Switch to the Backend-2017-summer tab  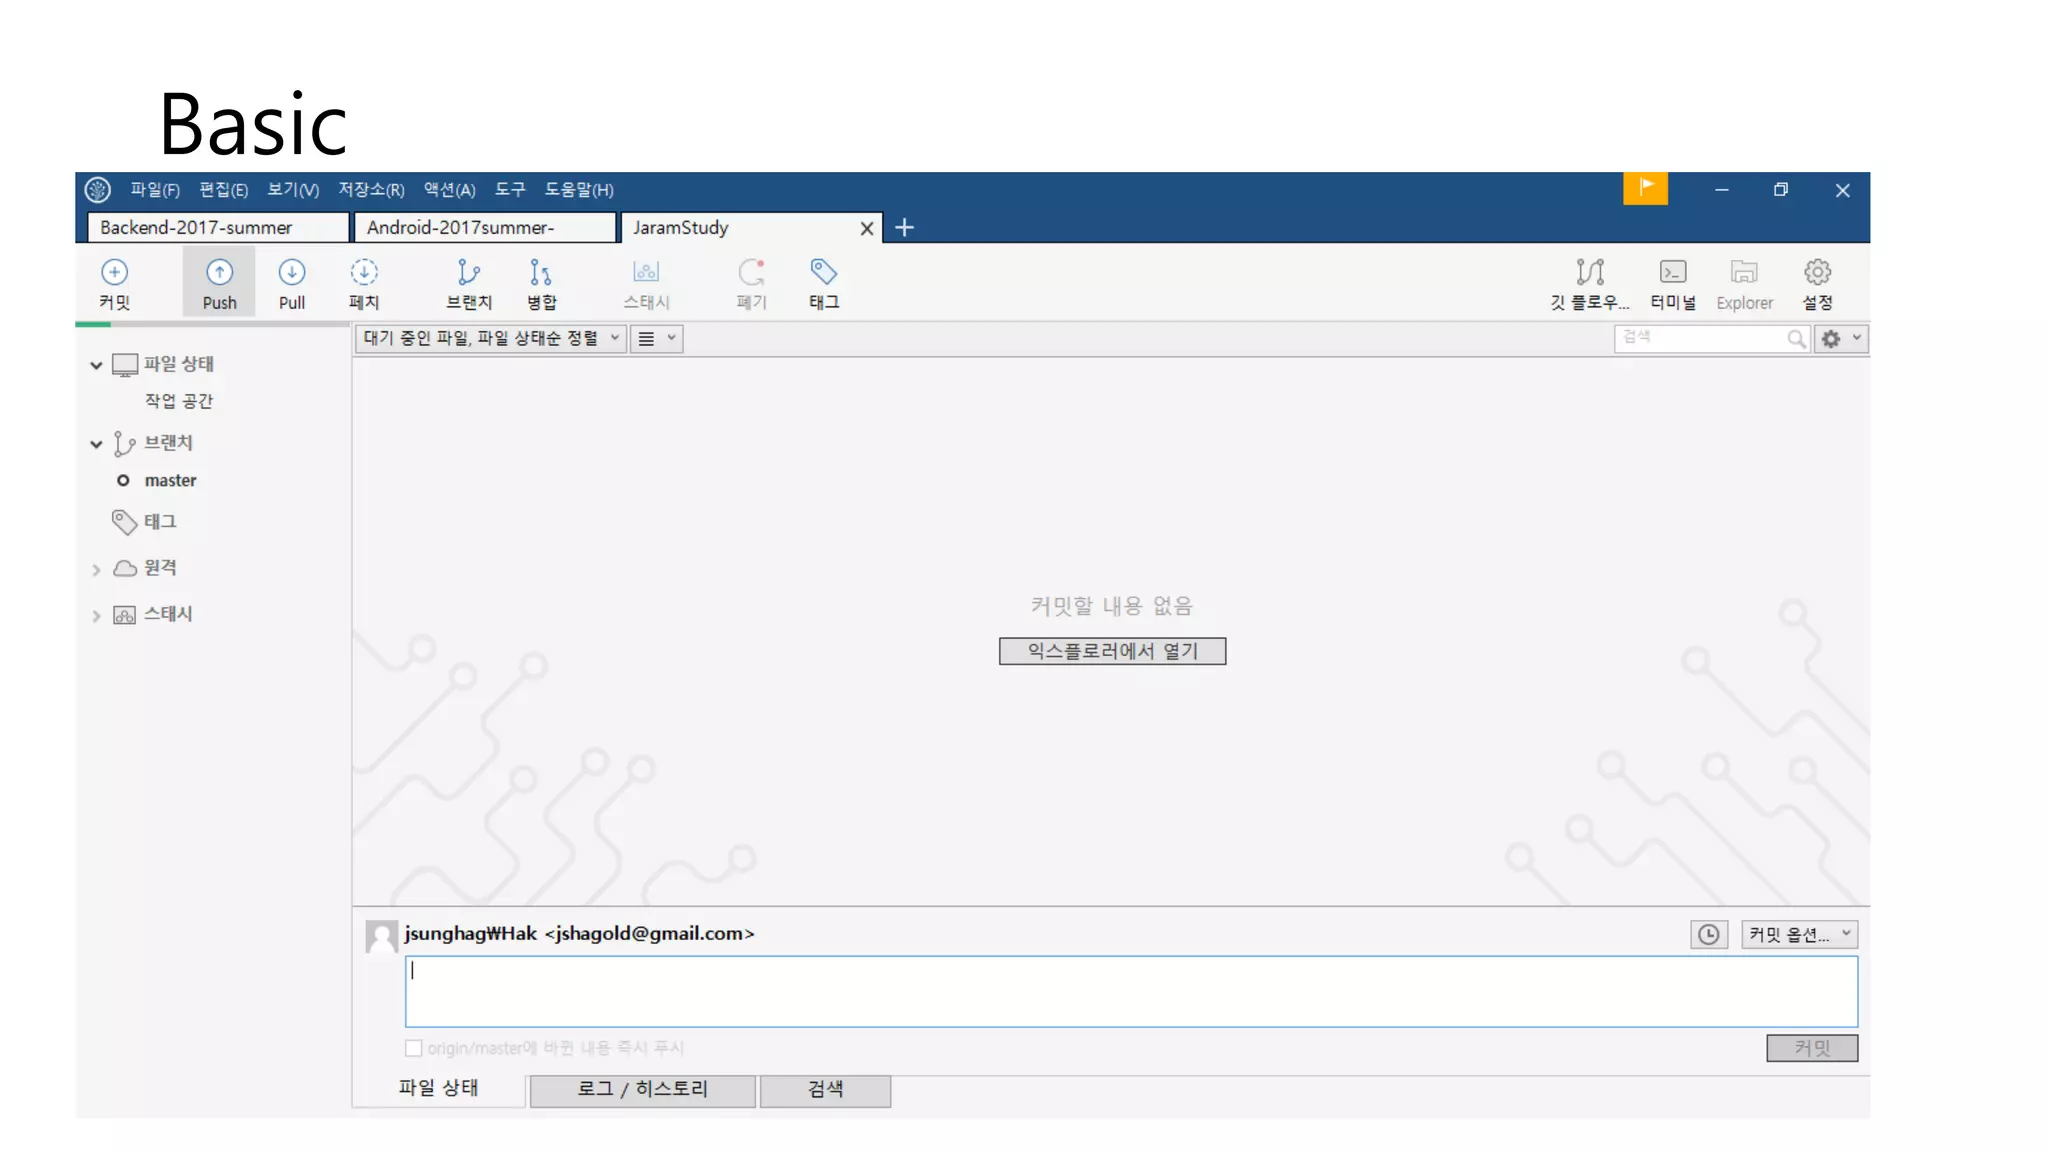[x=218, y=228]
